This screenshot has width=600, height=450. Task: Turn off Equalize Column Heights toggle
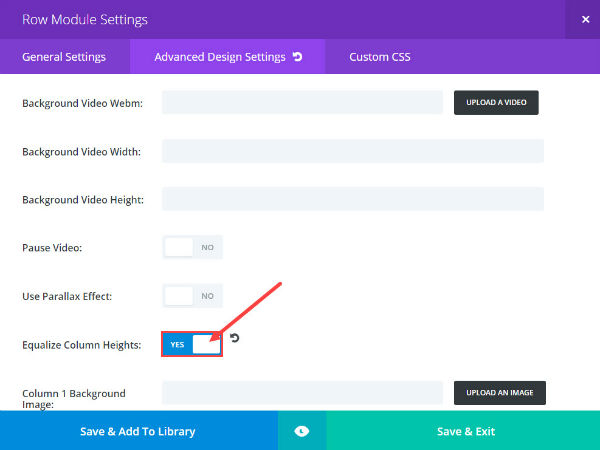(x=192, y=344)
